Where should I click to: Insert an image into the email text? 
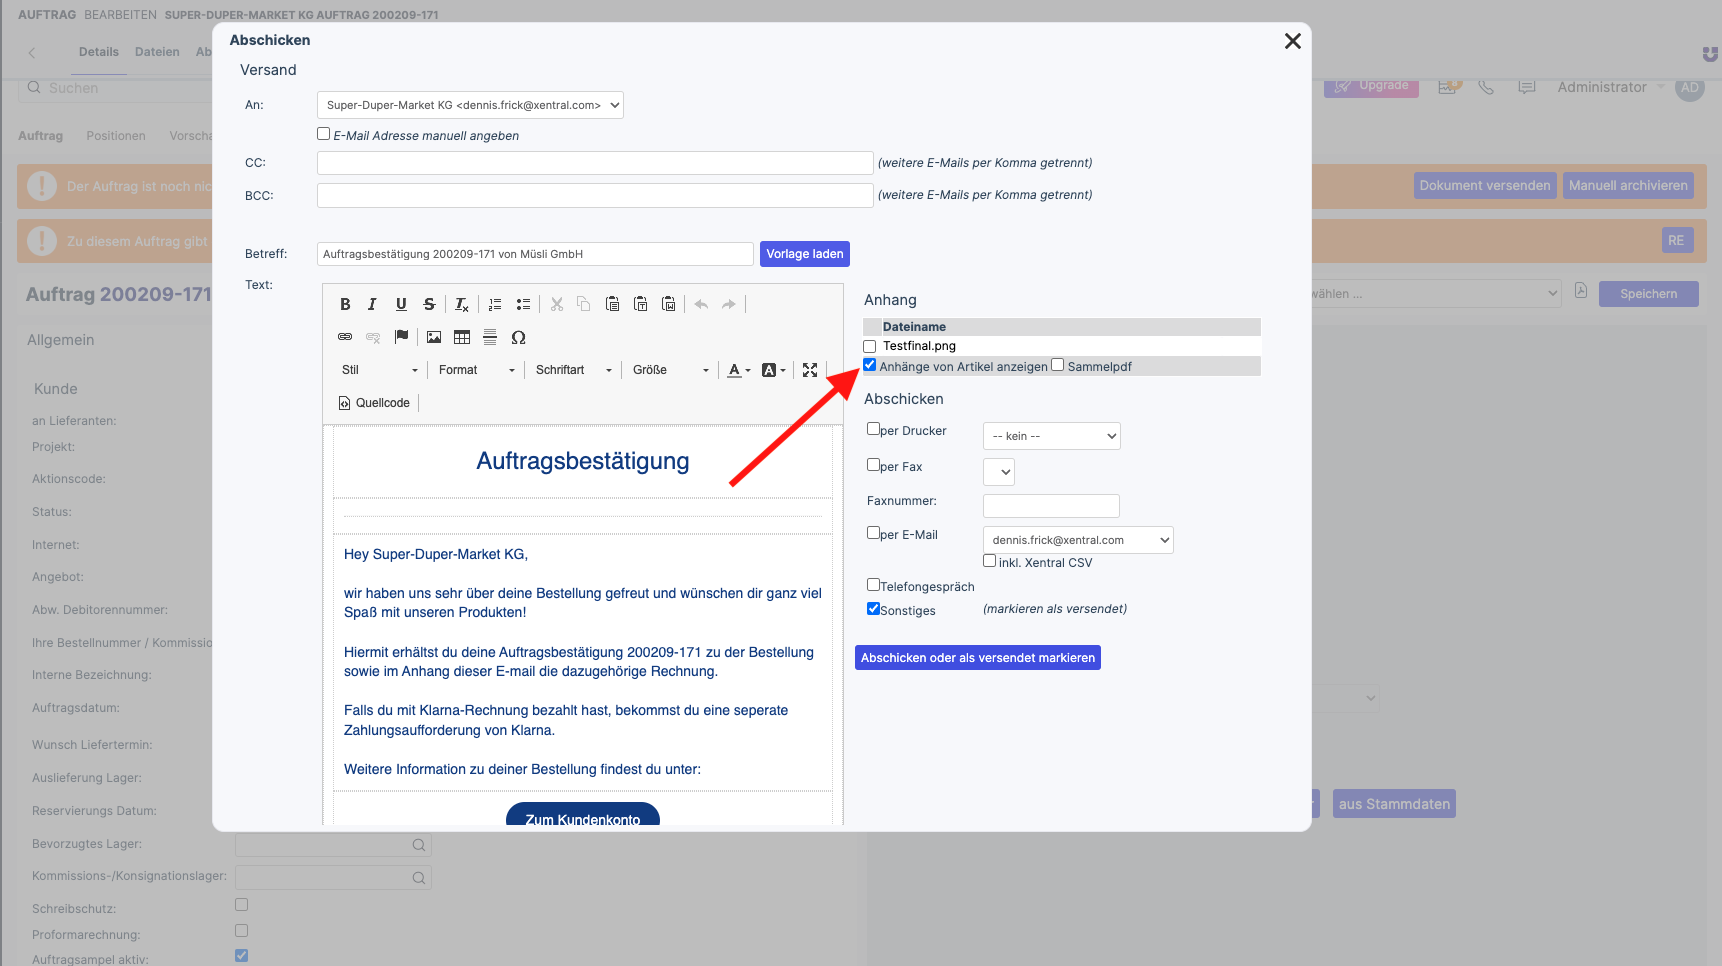coord(434,337)
